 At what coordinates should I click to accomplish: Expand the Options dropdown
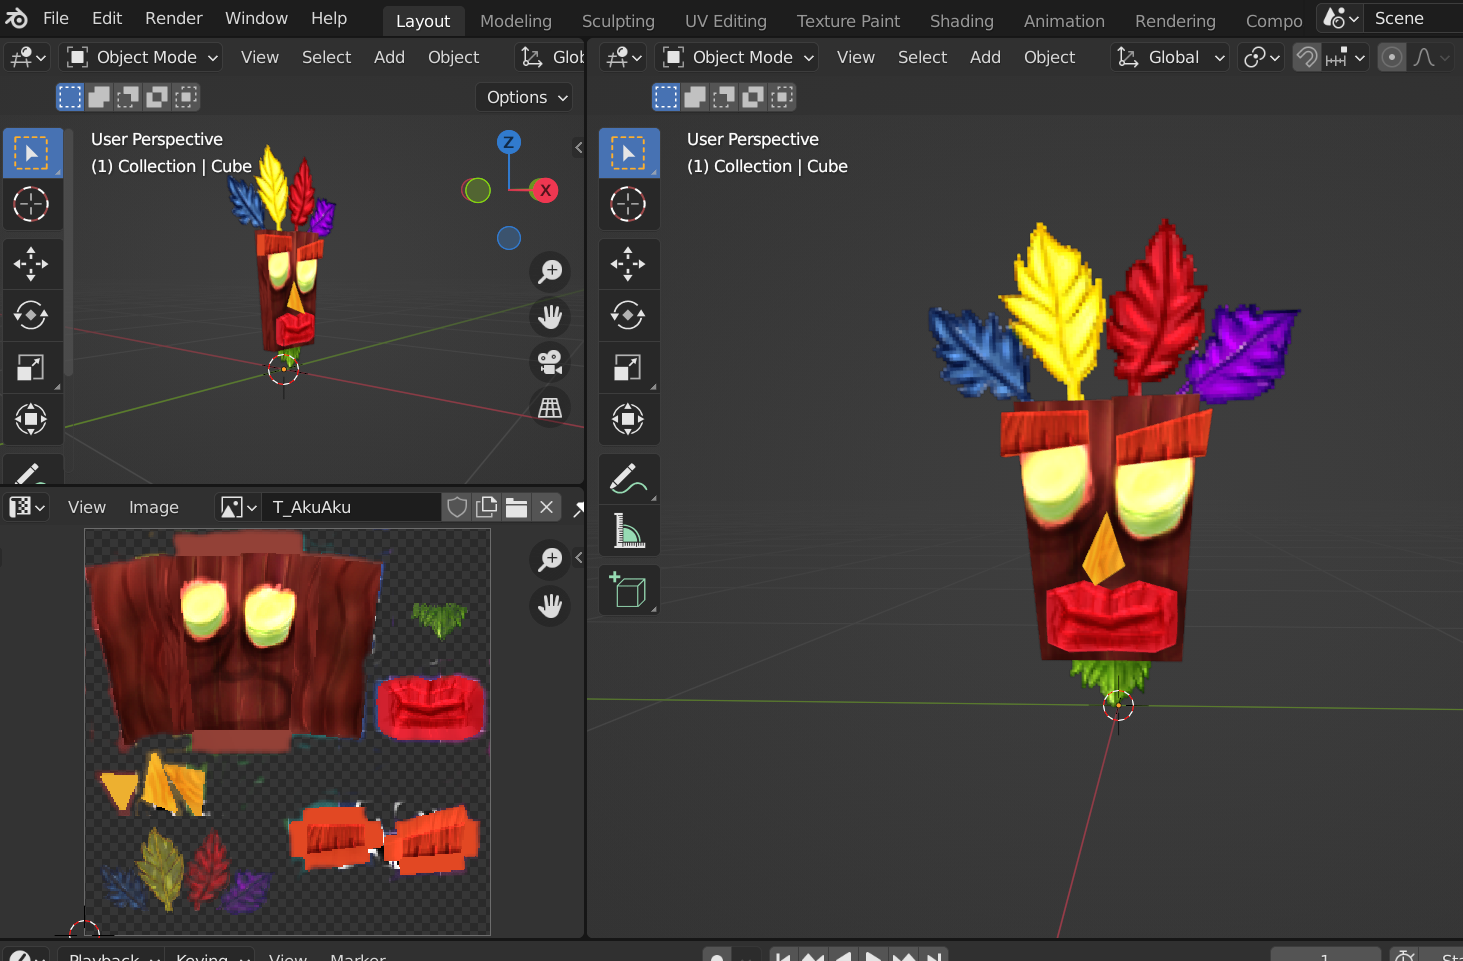click(525, 97)
